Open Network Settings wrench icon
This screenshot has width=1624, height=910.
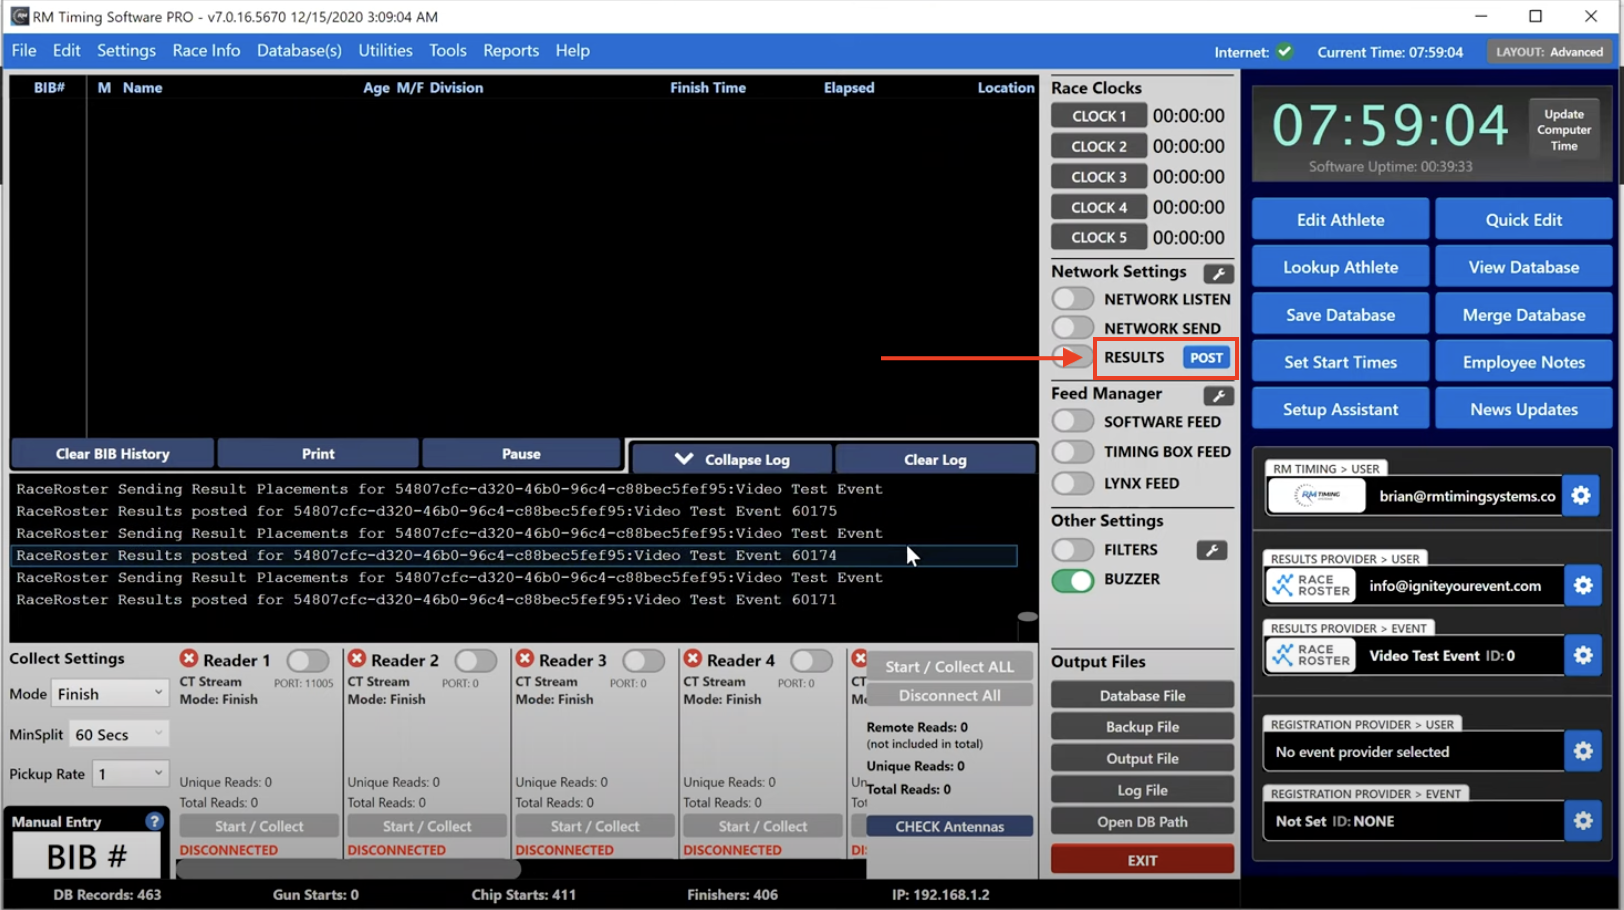click(x=1217, y=273)
